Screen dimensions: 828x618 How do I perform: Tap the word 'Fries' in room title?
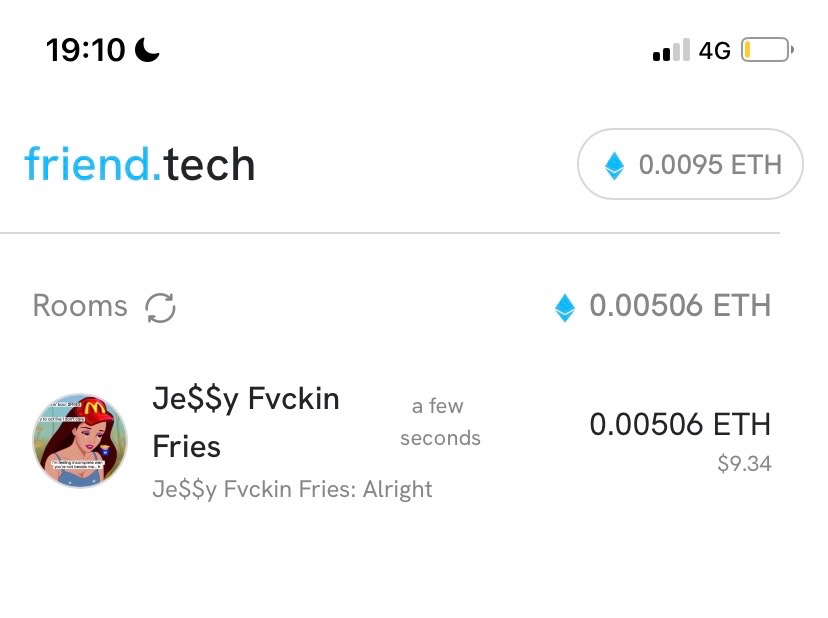[186, 447]
